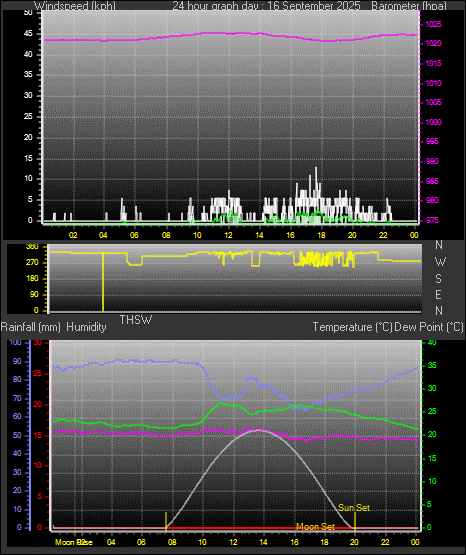The width and height of the screenshot is (466, 555).
Task: Click the Windspeed (kph) axis title
Action: (x=75, y=6)
